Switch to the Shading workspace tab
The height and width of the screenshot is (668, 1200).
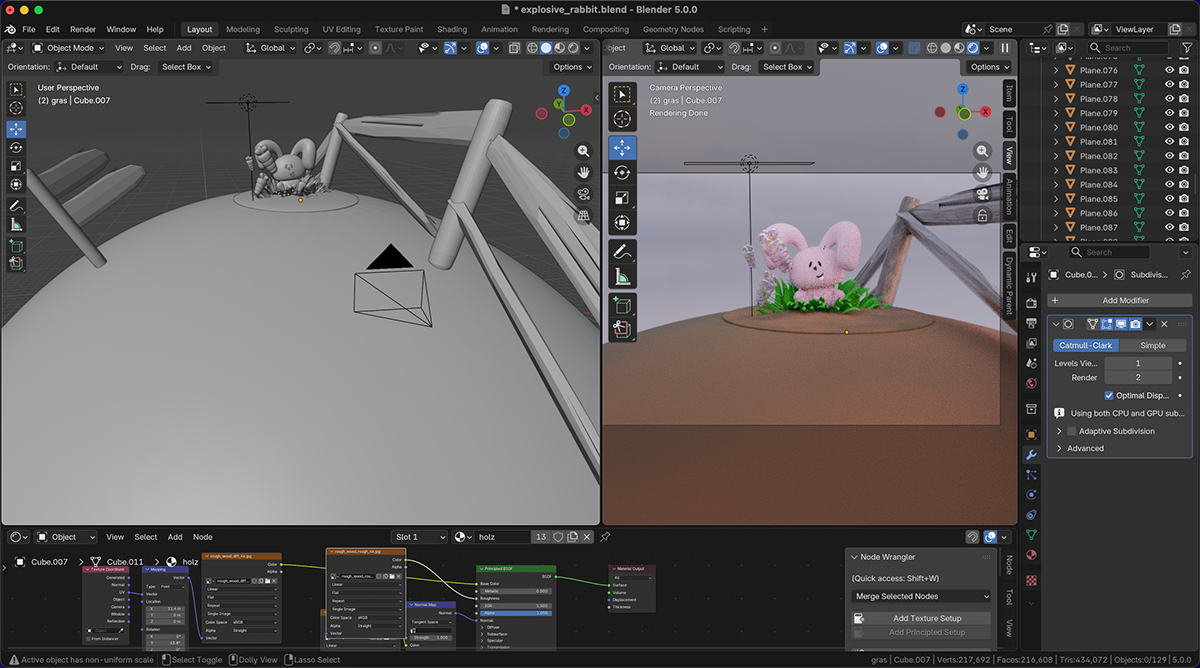pos(452,29)
